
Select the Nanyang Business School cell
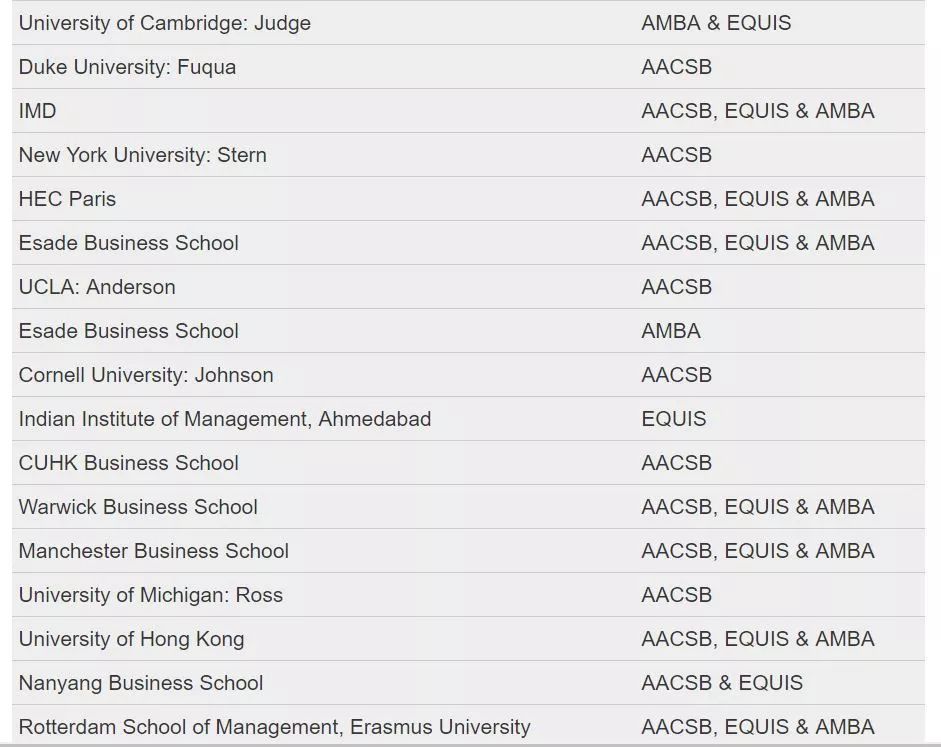click(141, 683)
